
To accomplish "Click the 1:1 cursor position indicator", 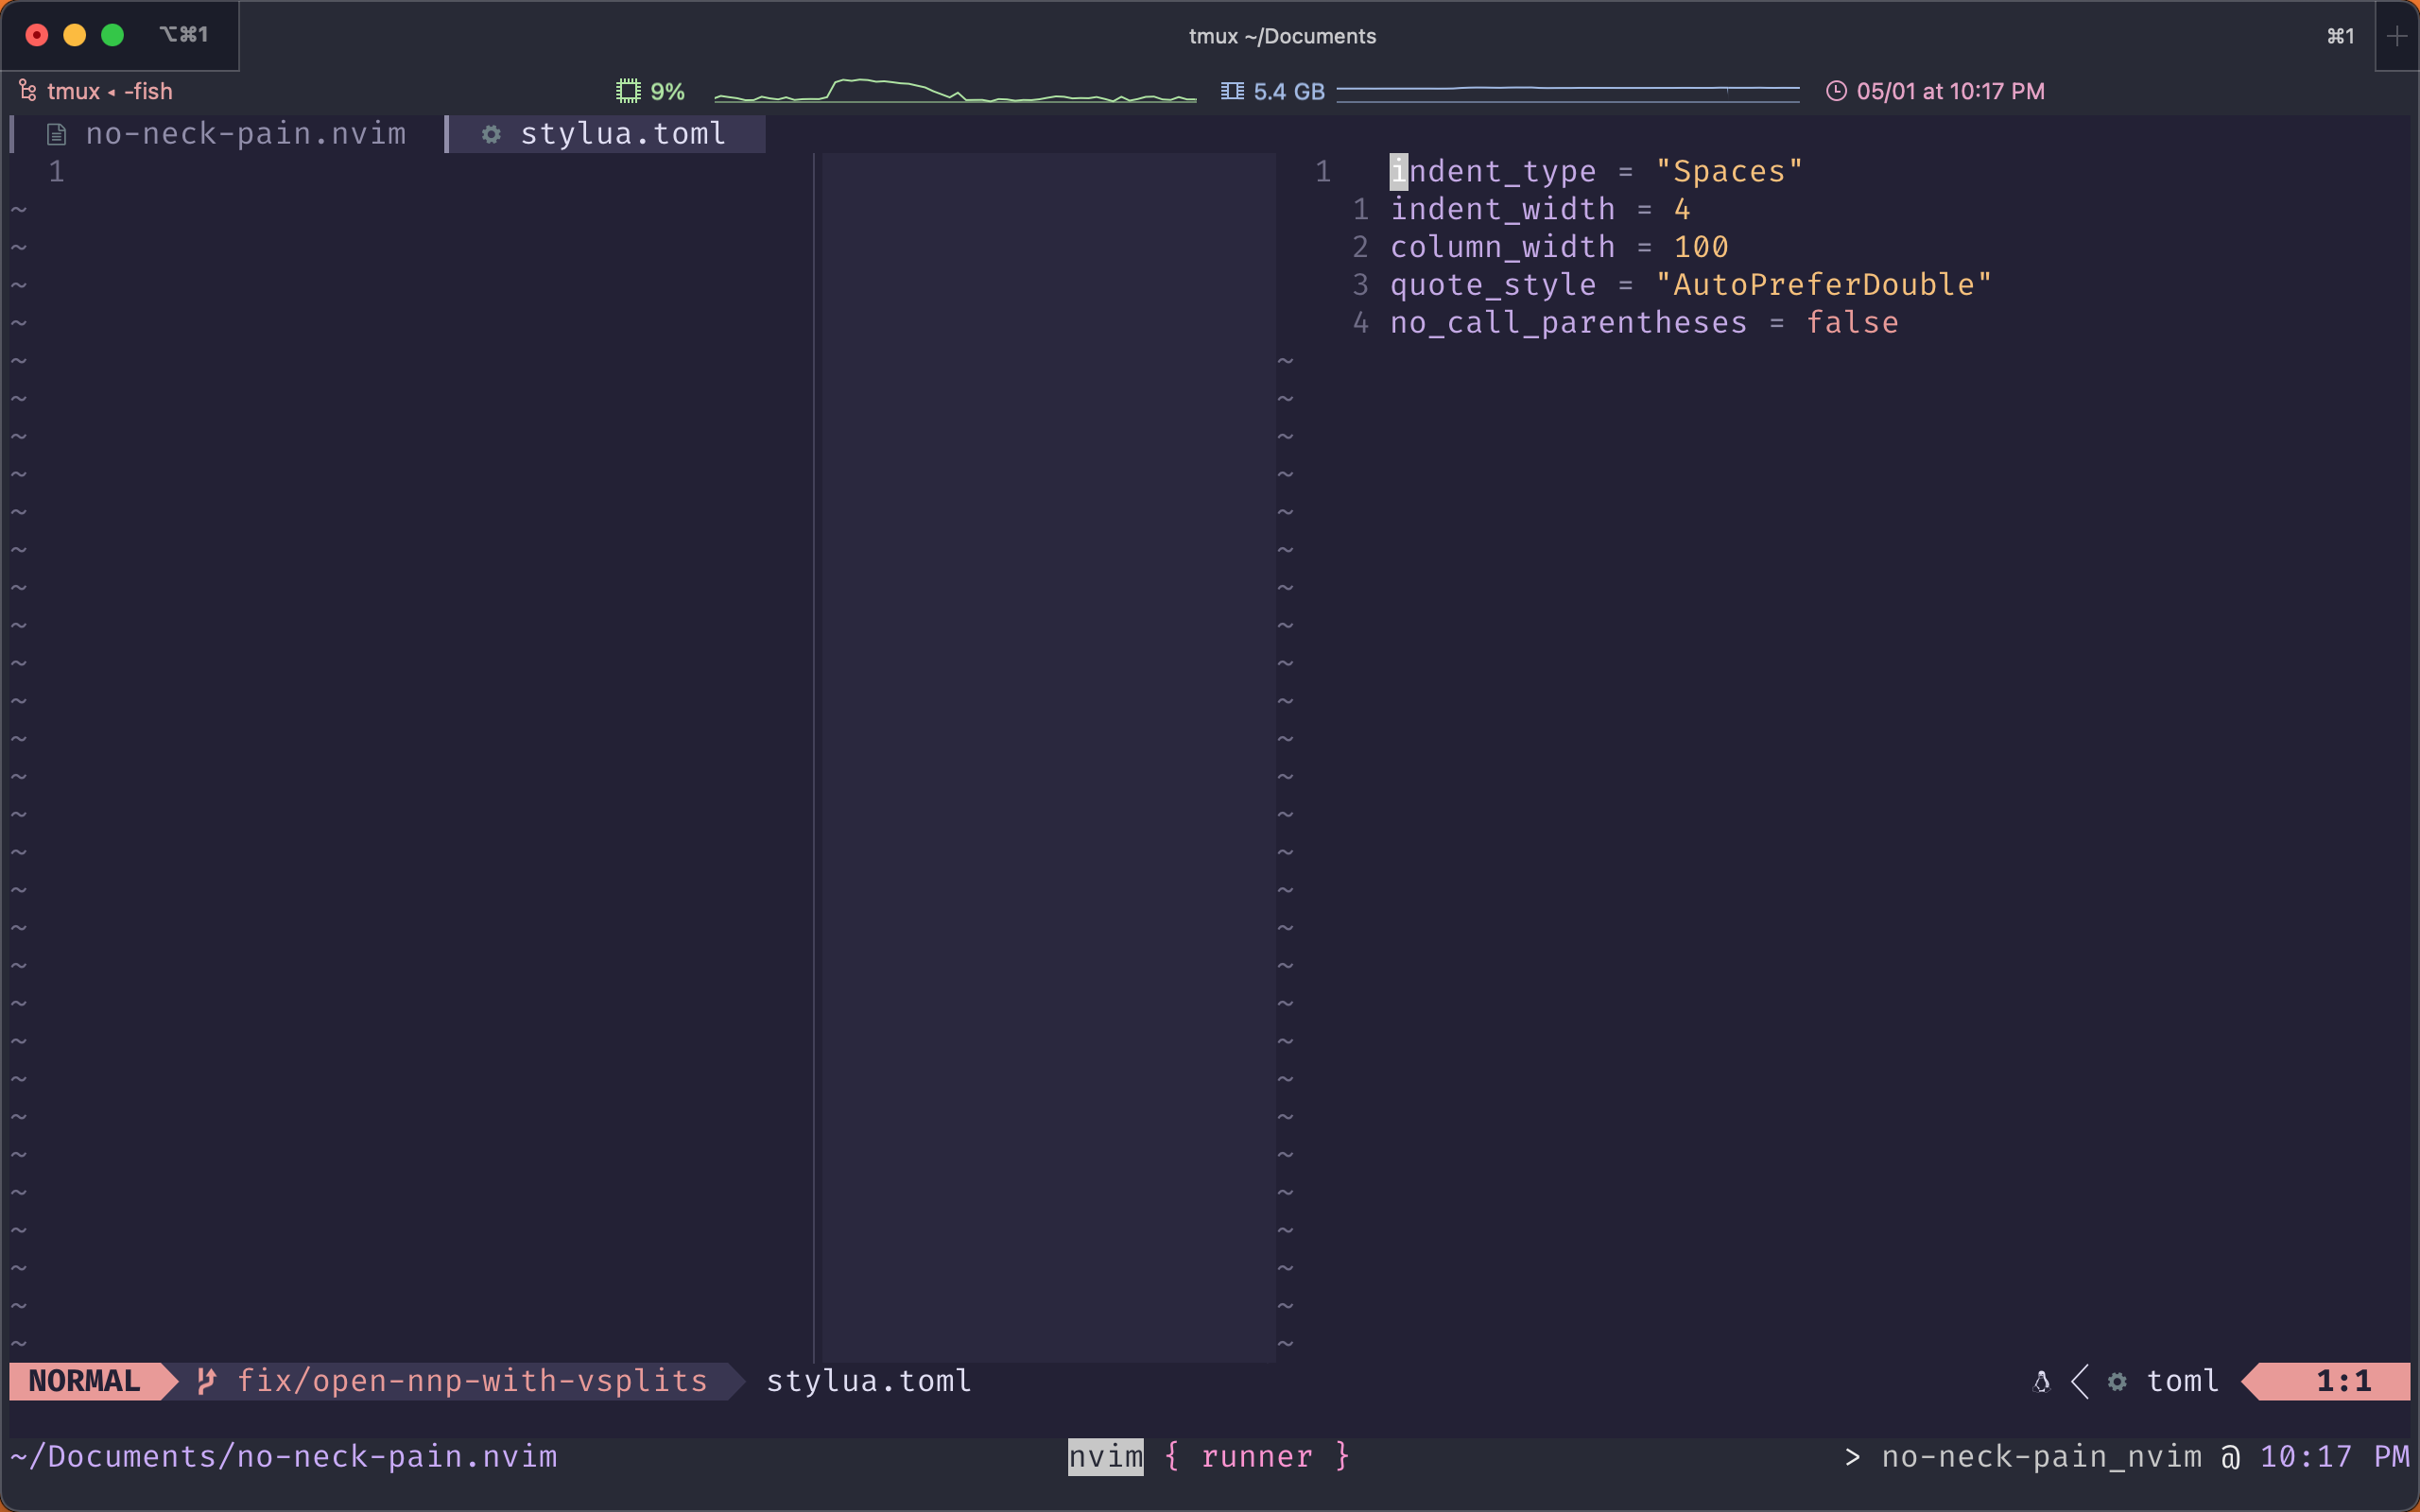I will click(2343, 1381).
